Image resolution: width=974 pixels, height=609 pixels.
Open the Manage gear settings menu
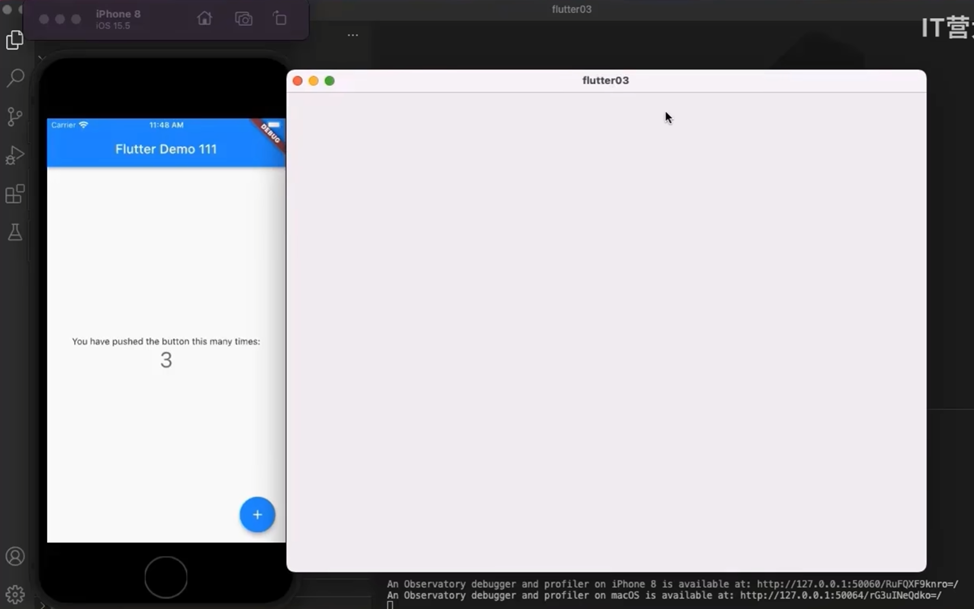[x=15, y=594]
